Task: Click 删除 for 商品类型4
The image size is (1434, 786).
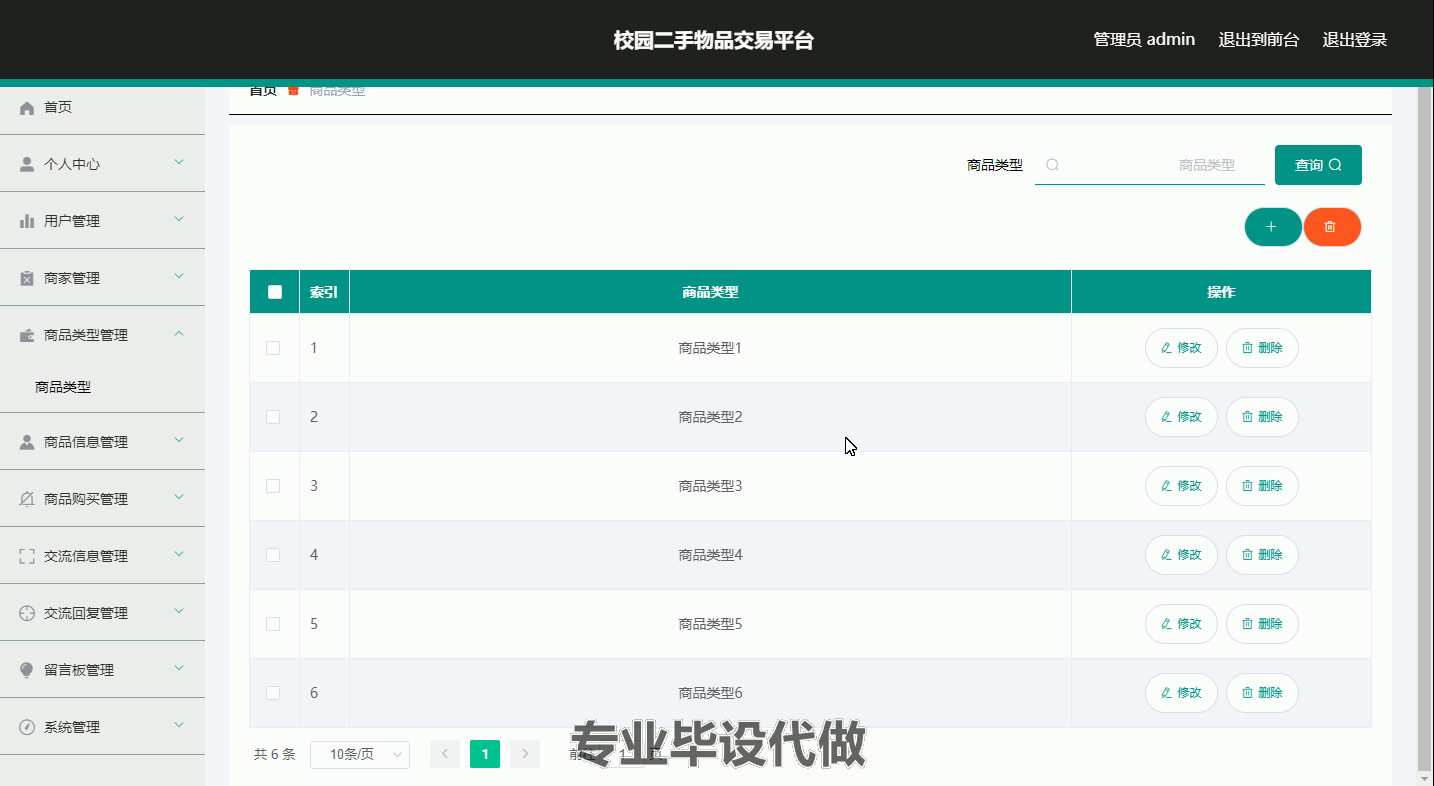Action: tap(1262, 555)
